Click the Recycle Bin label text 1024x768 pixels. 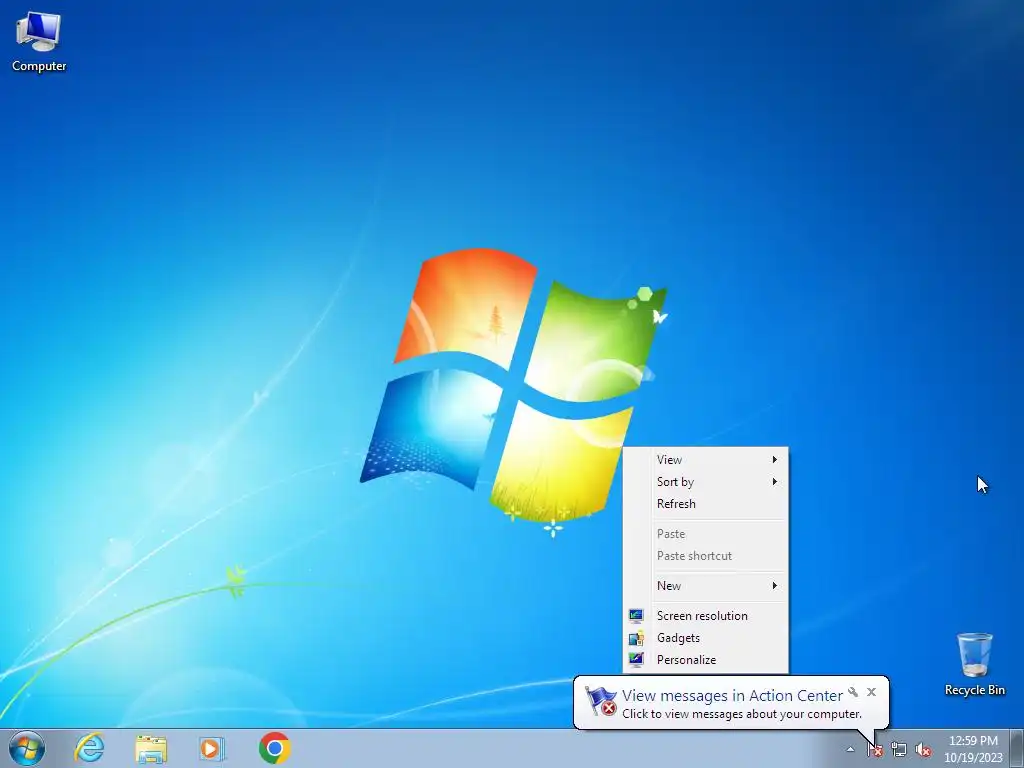[x=974, y=690]
